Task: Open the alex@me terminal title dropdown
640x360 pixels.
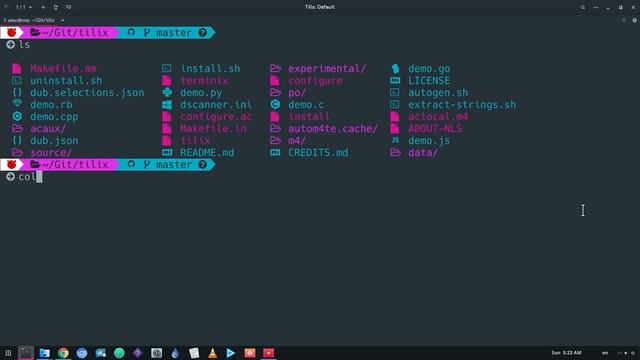Action: [x=33, y=20]
